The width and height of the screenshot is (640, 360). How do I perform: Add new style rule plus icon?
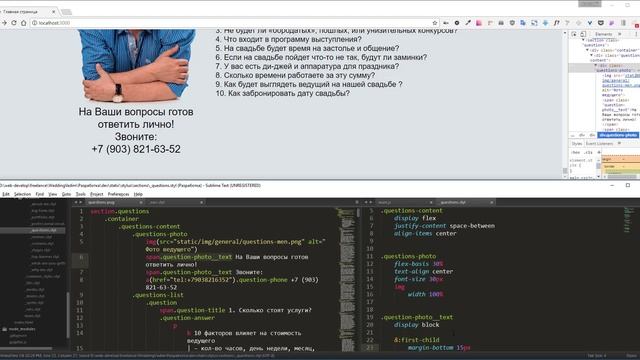click(x=599, y=153)
